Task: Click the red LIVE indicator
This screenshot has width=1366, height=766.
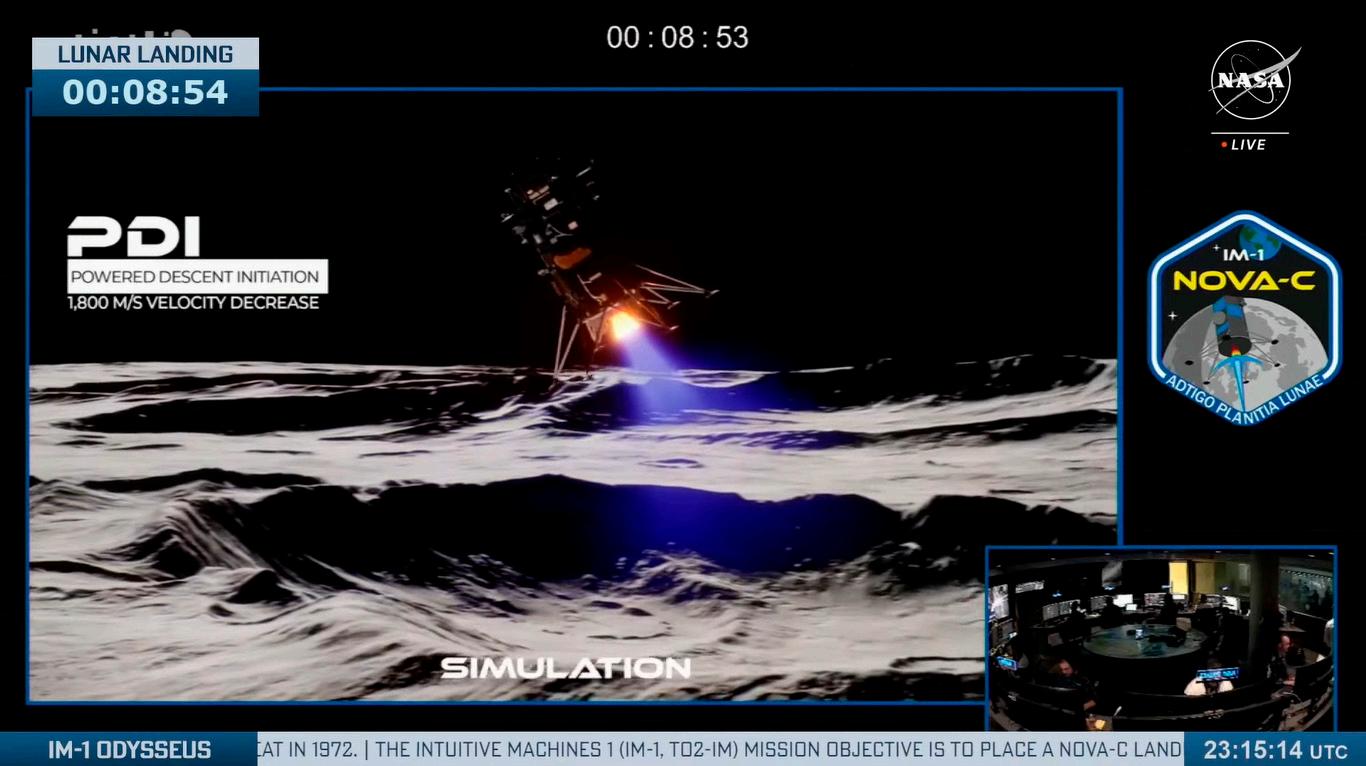Action: tap(1244, 145)
